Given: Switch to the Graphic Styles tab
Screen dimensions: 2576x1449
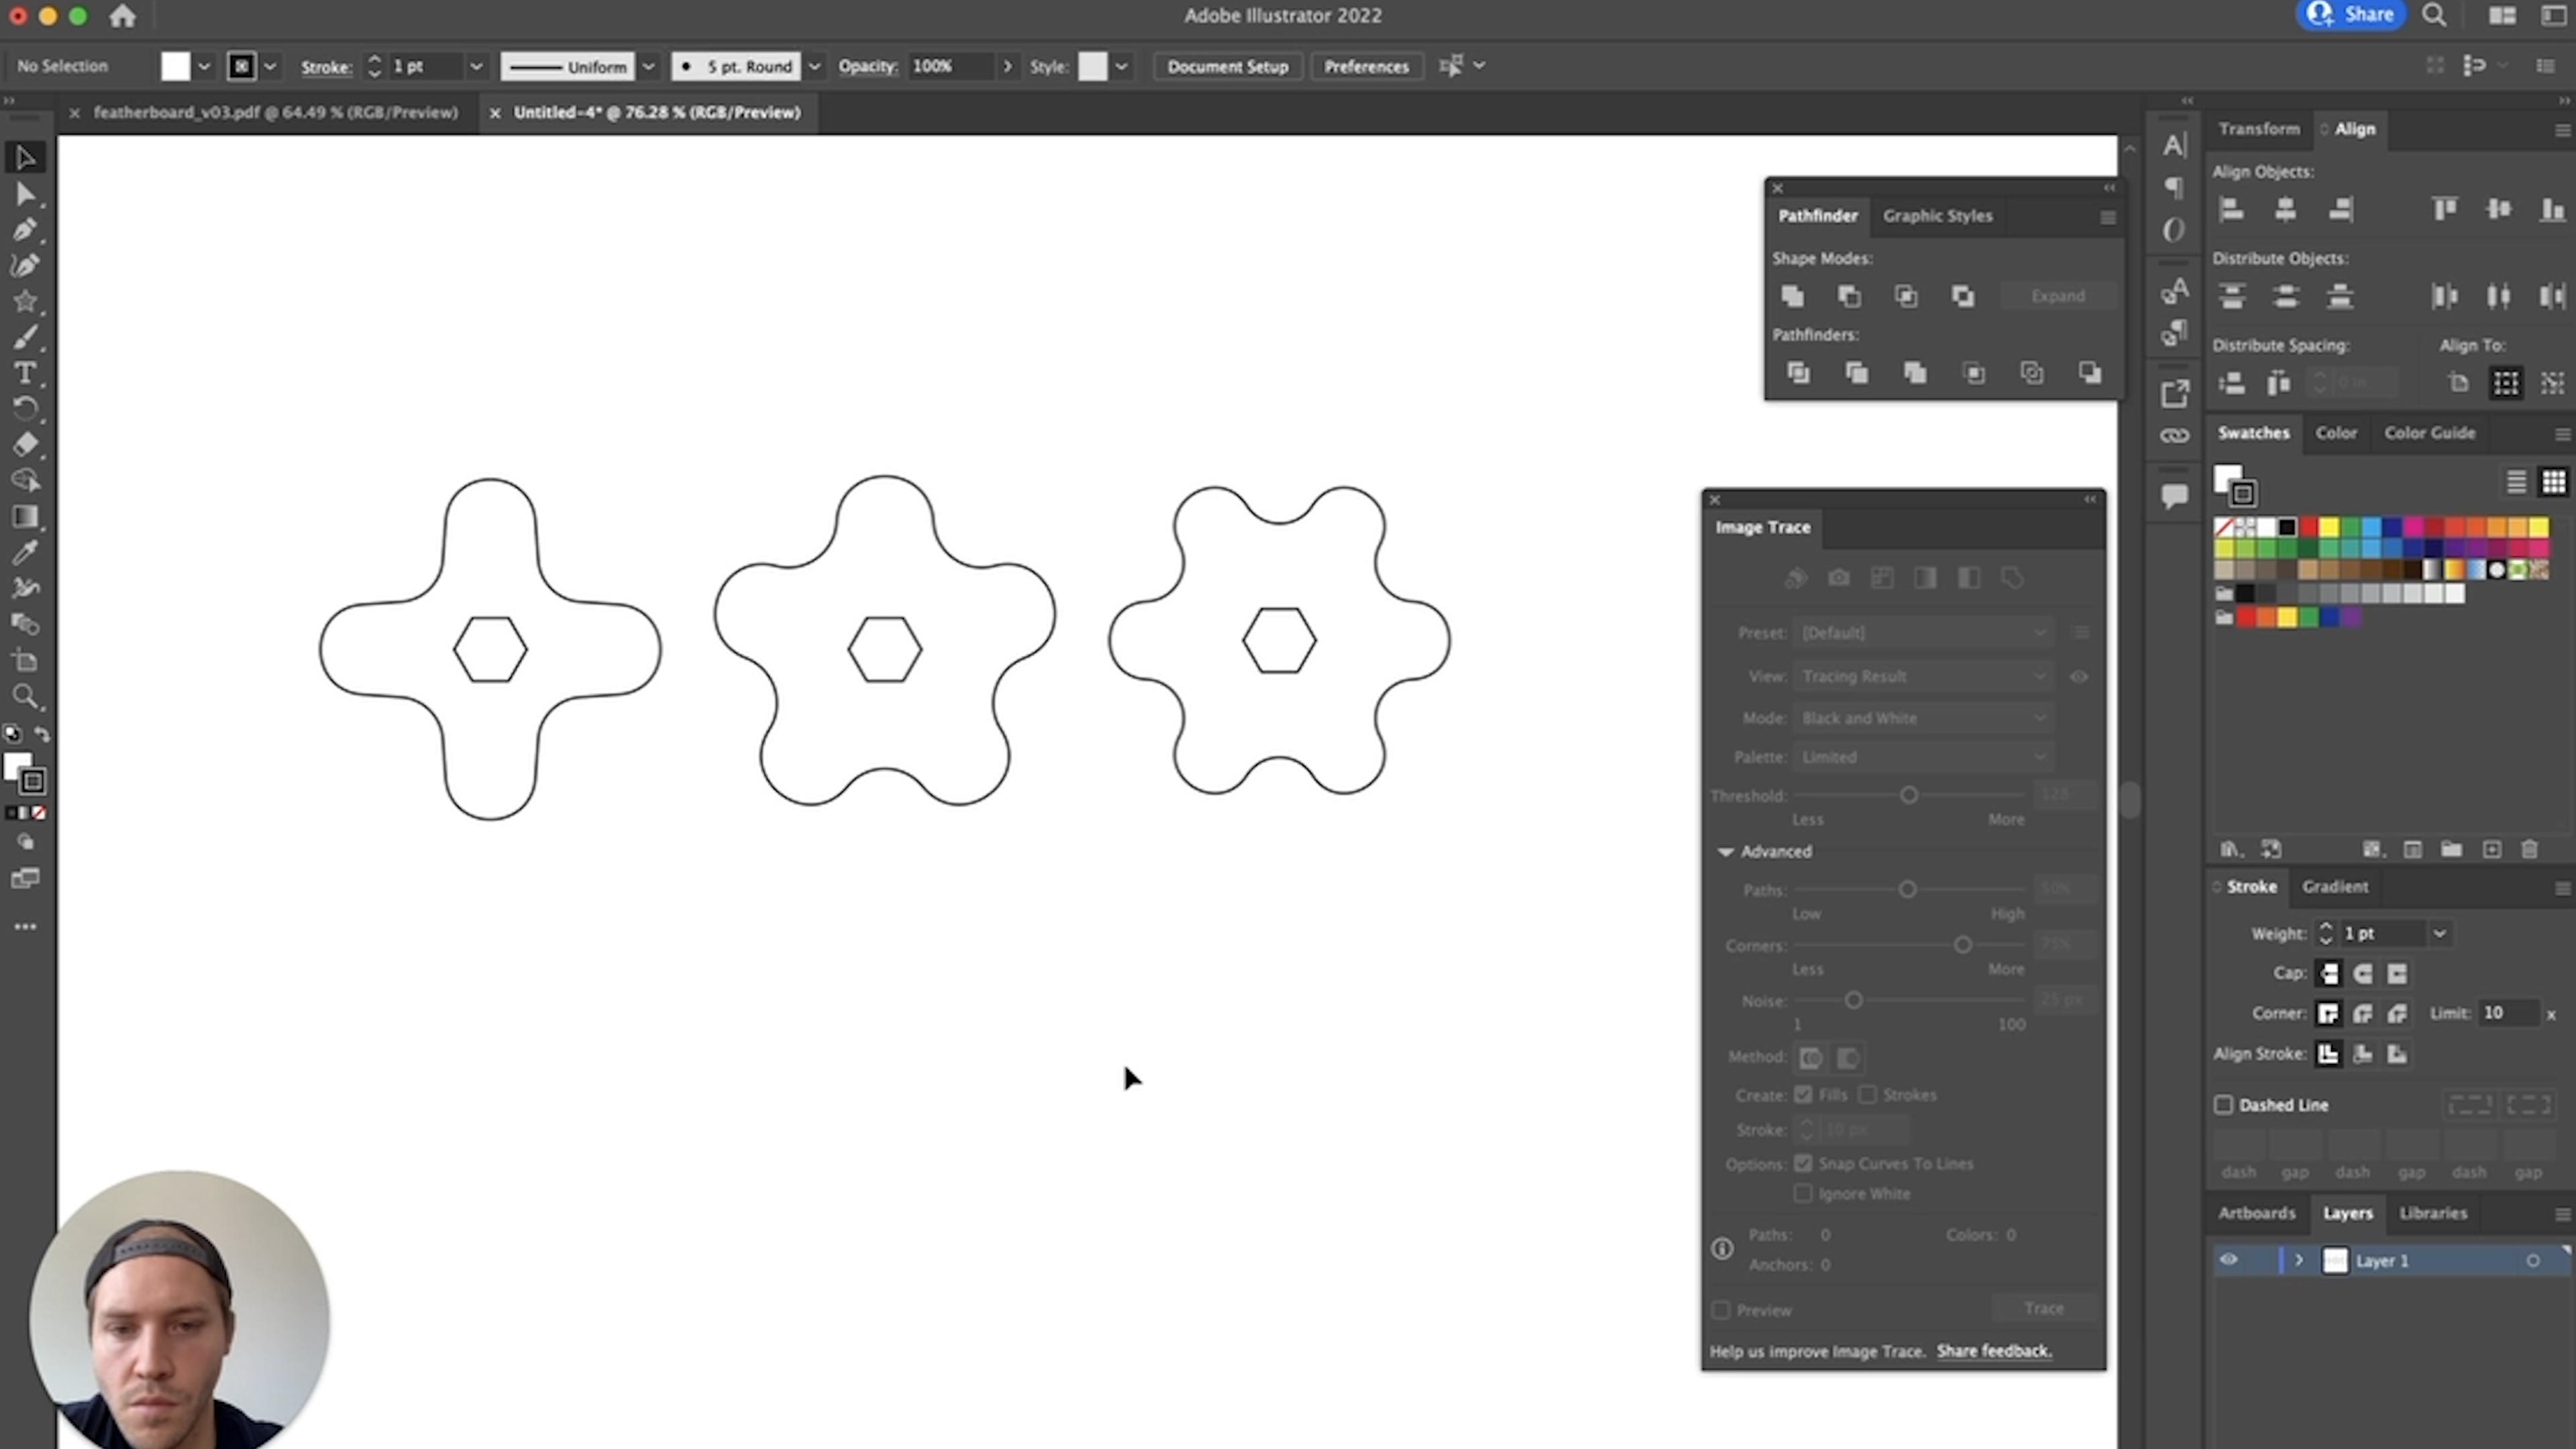Looking at the screenshot, I should [x=1937, y=216].
